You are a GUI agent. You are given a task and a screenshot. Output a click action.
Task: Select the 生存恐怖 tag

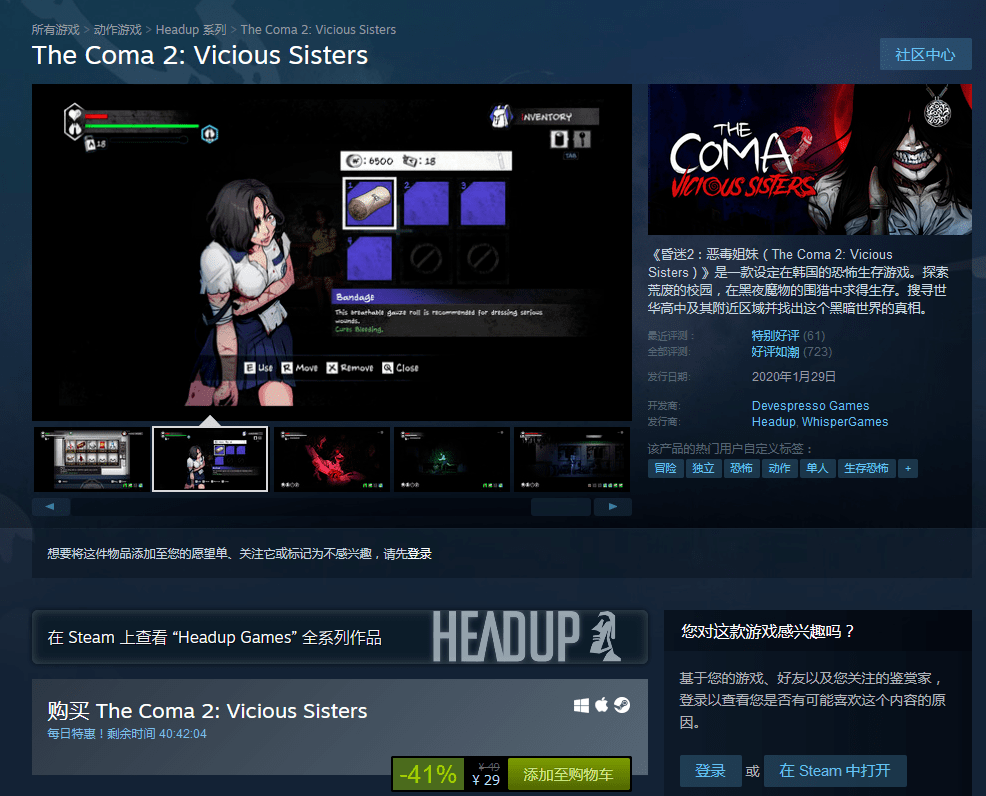pyautogui.click(x=867, y=468)
